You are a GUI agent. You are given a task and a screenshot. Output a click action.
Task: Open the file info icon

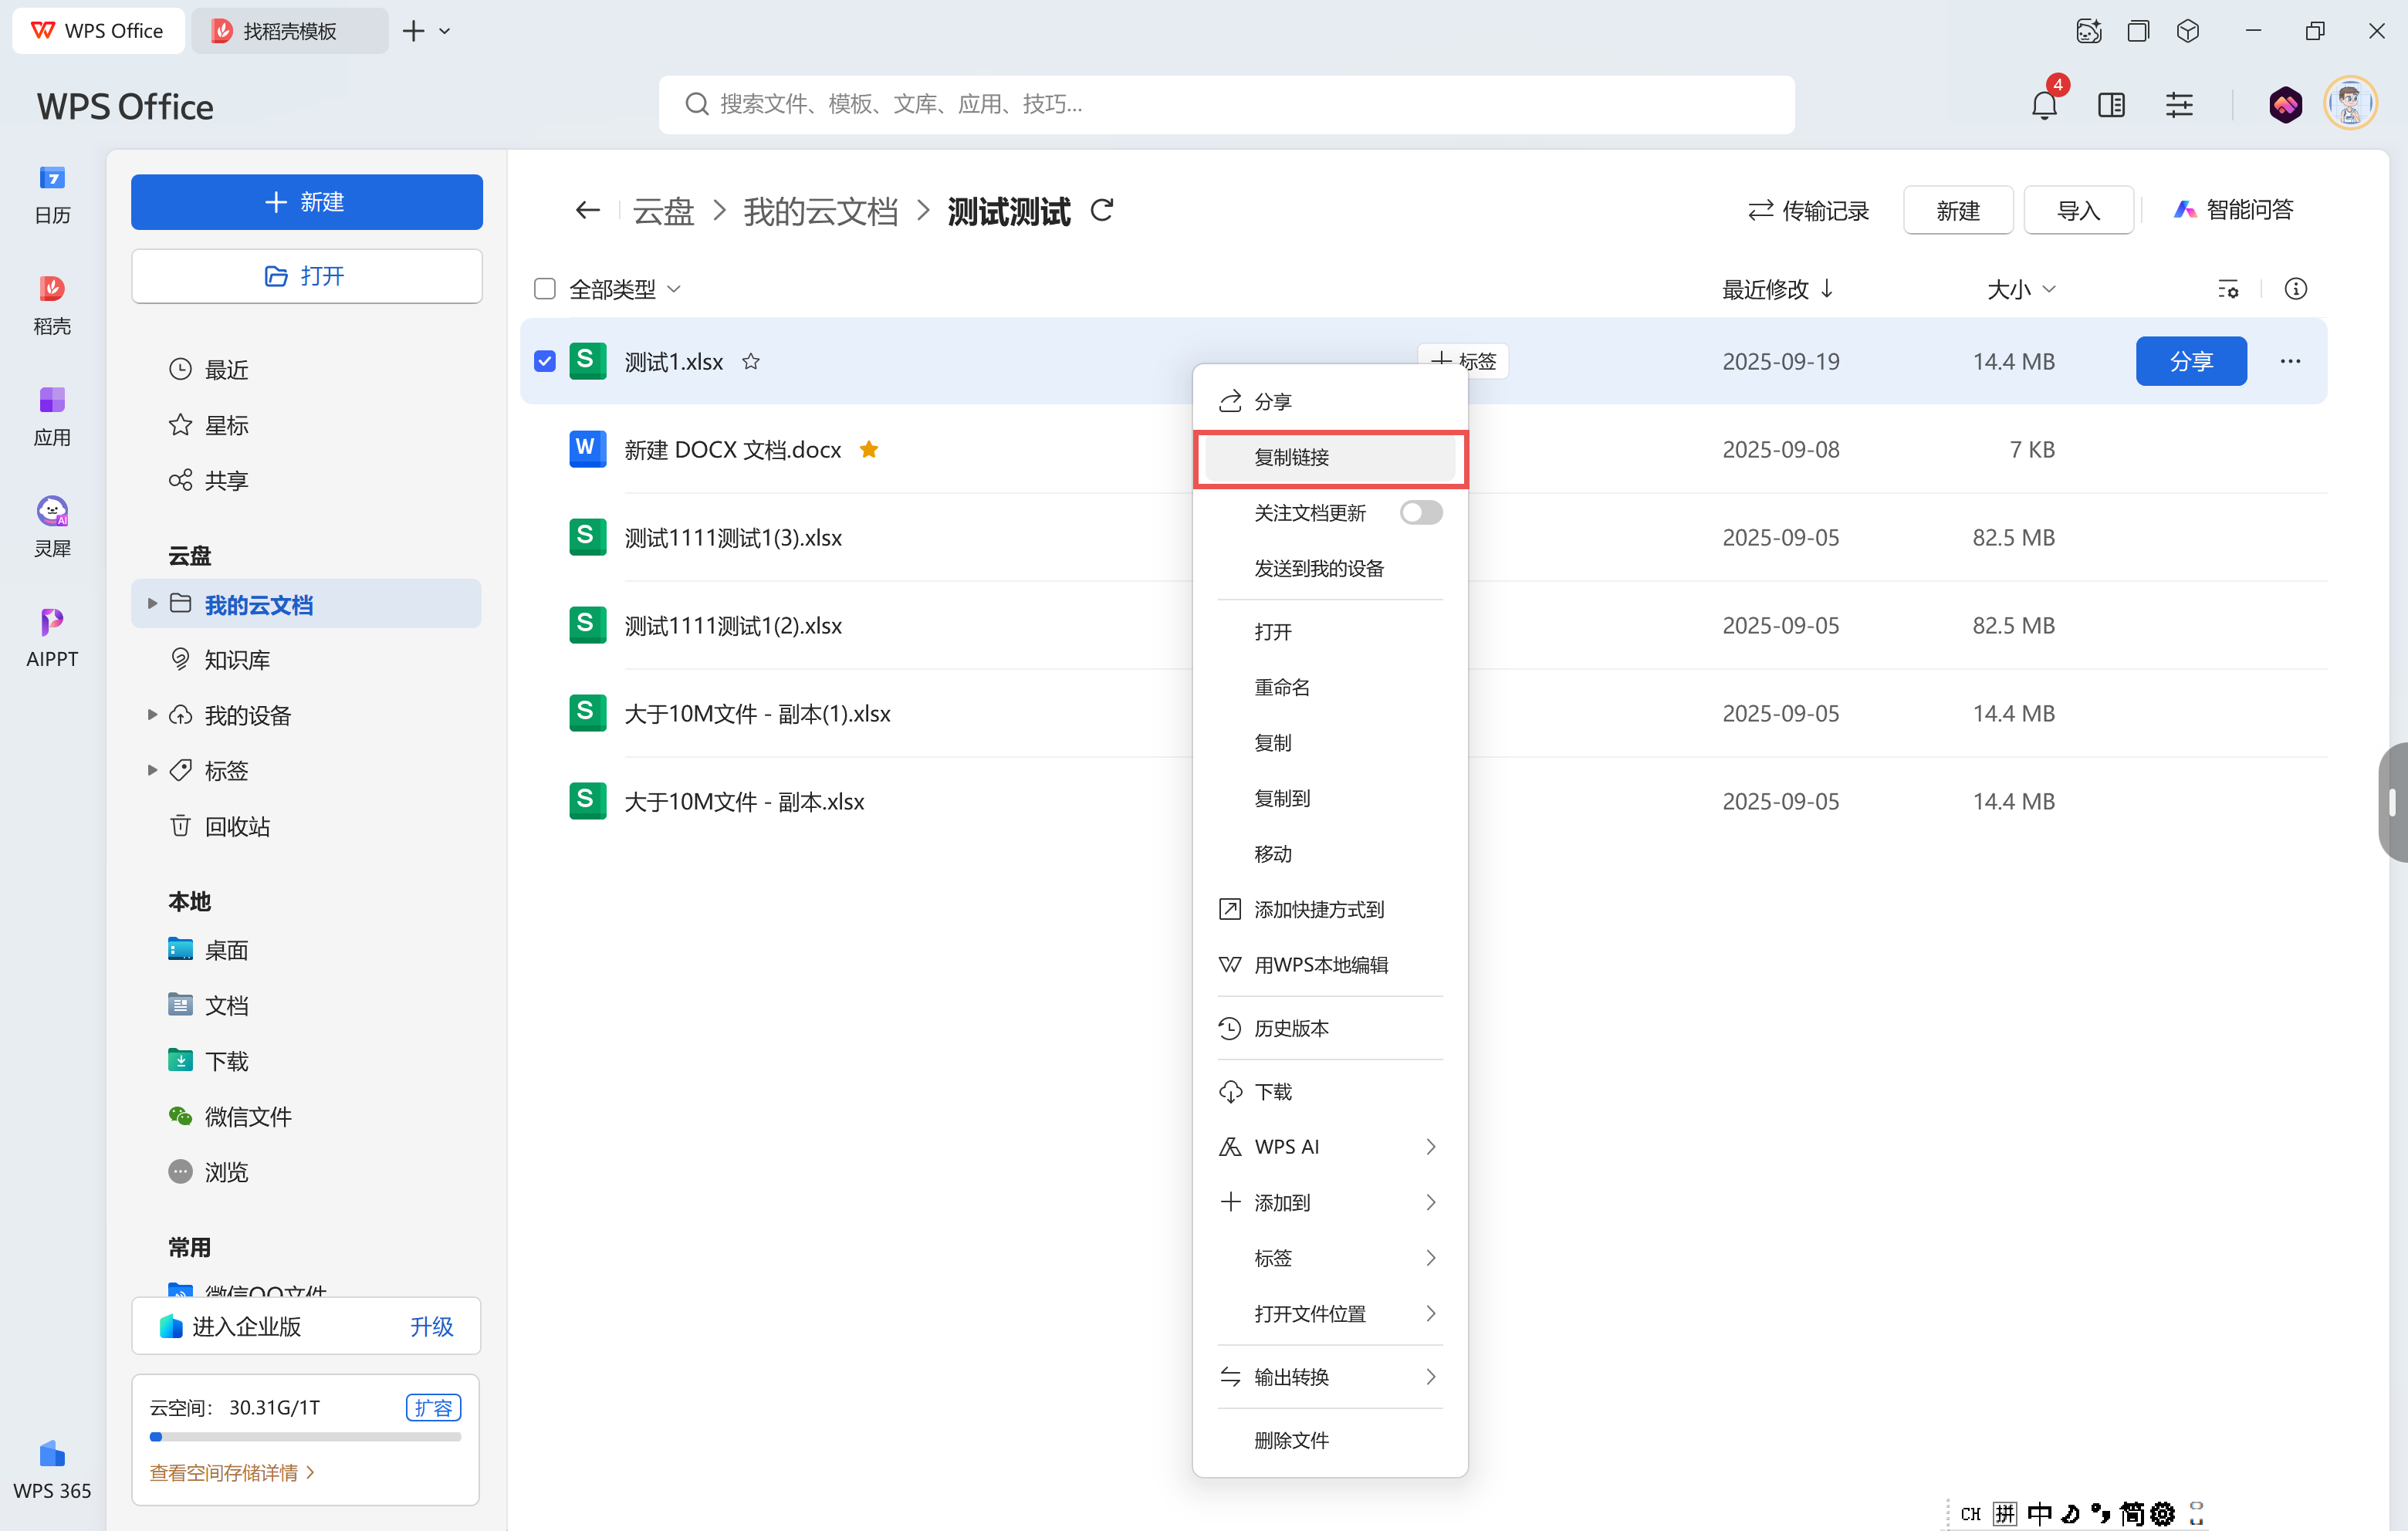pyautogui.click(x=2295, y=289)
